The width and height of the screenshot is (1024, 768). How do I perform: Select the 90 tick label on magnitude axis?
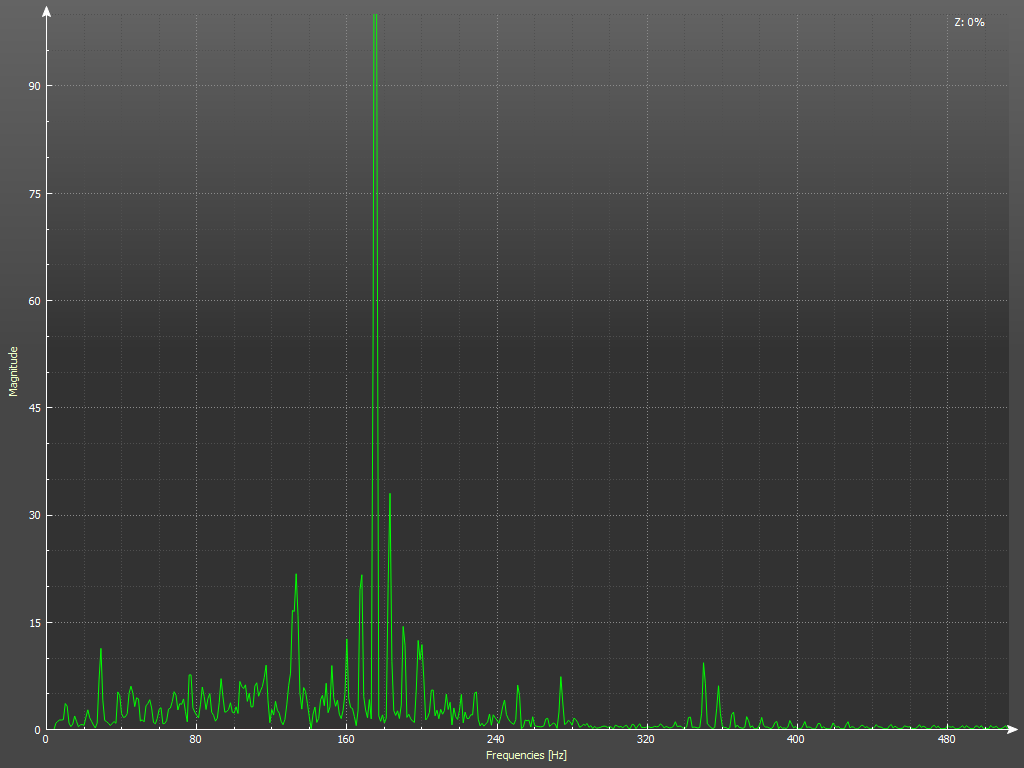(34, 86)
